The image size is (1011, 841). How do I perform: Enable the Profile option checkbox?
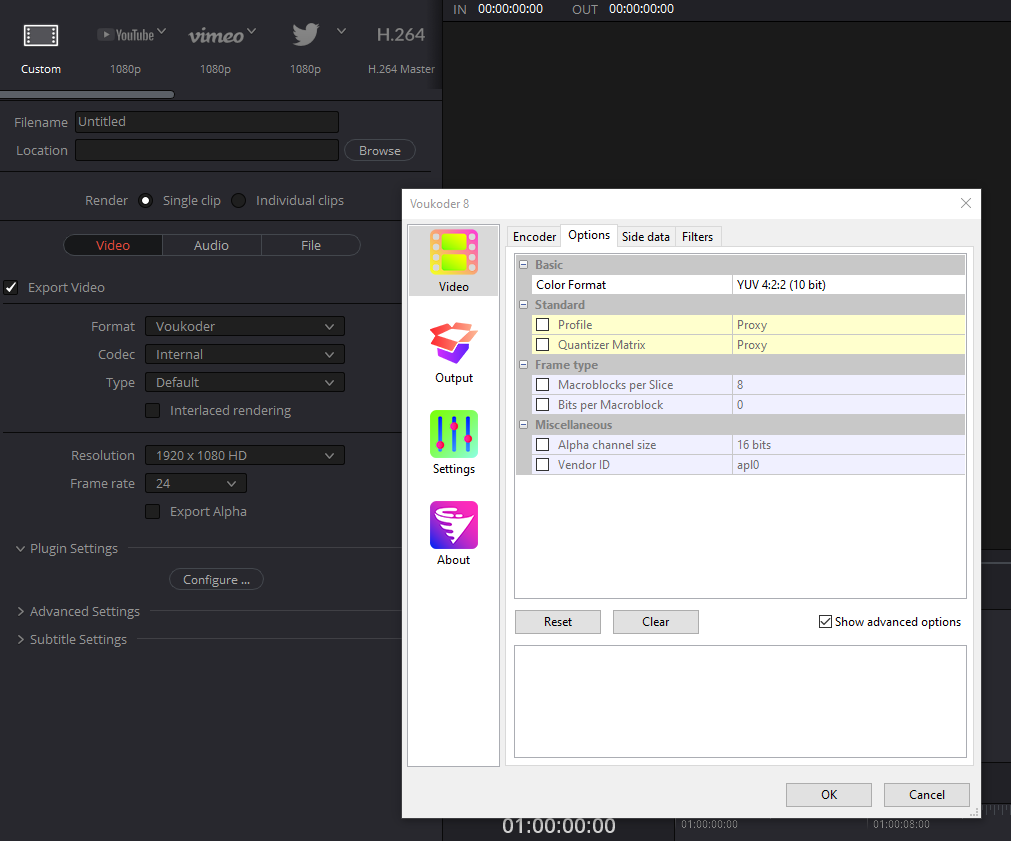point(543,325)
